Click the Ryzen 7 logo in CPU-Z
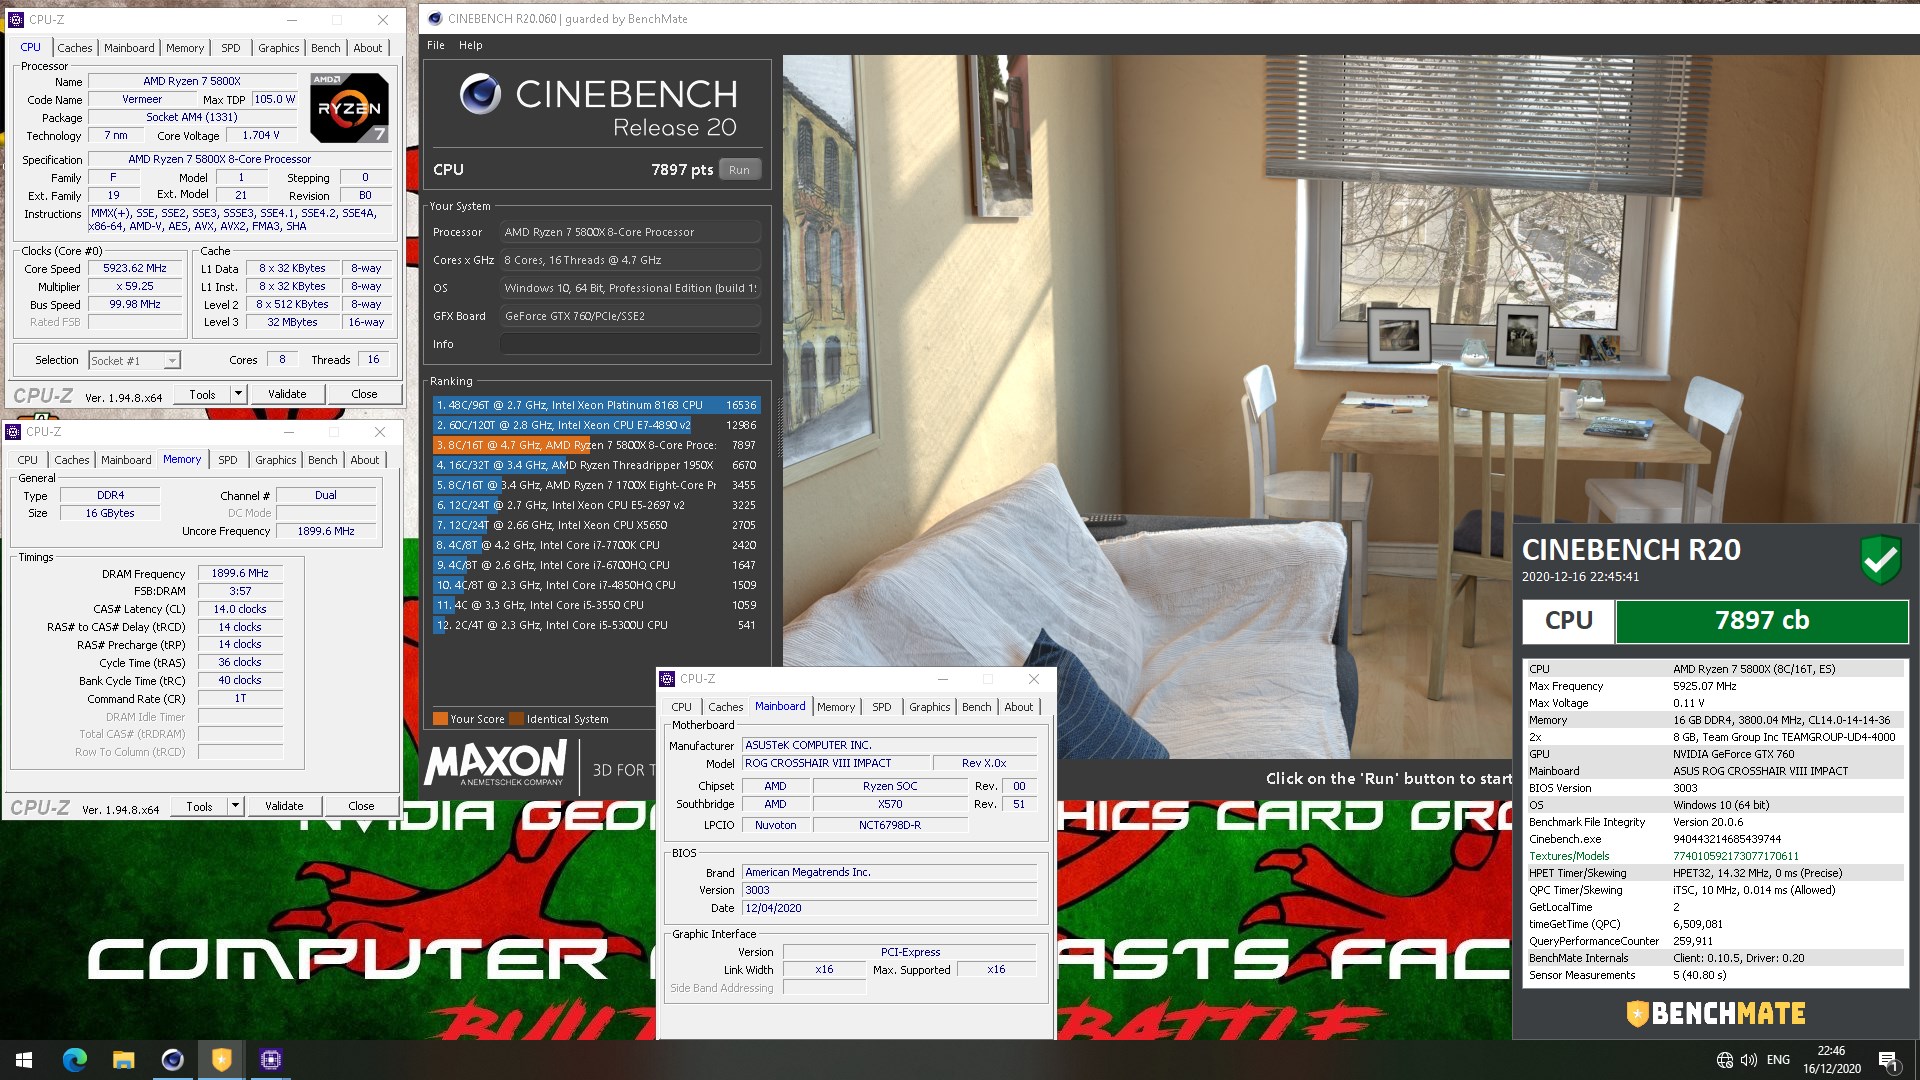 click(x=348, y=107)
